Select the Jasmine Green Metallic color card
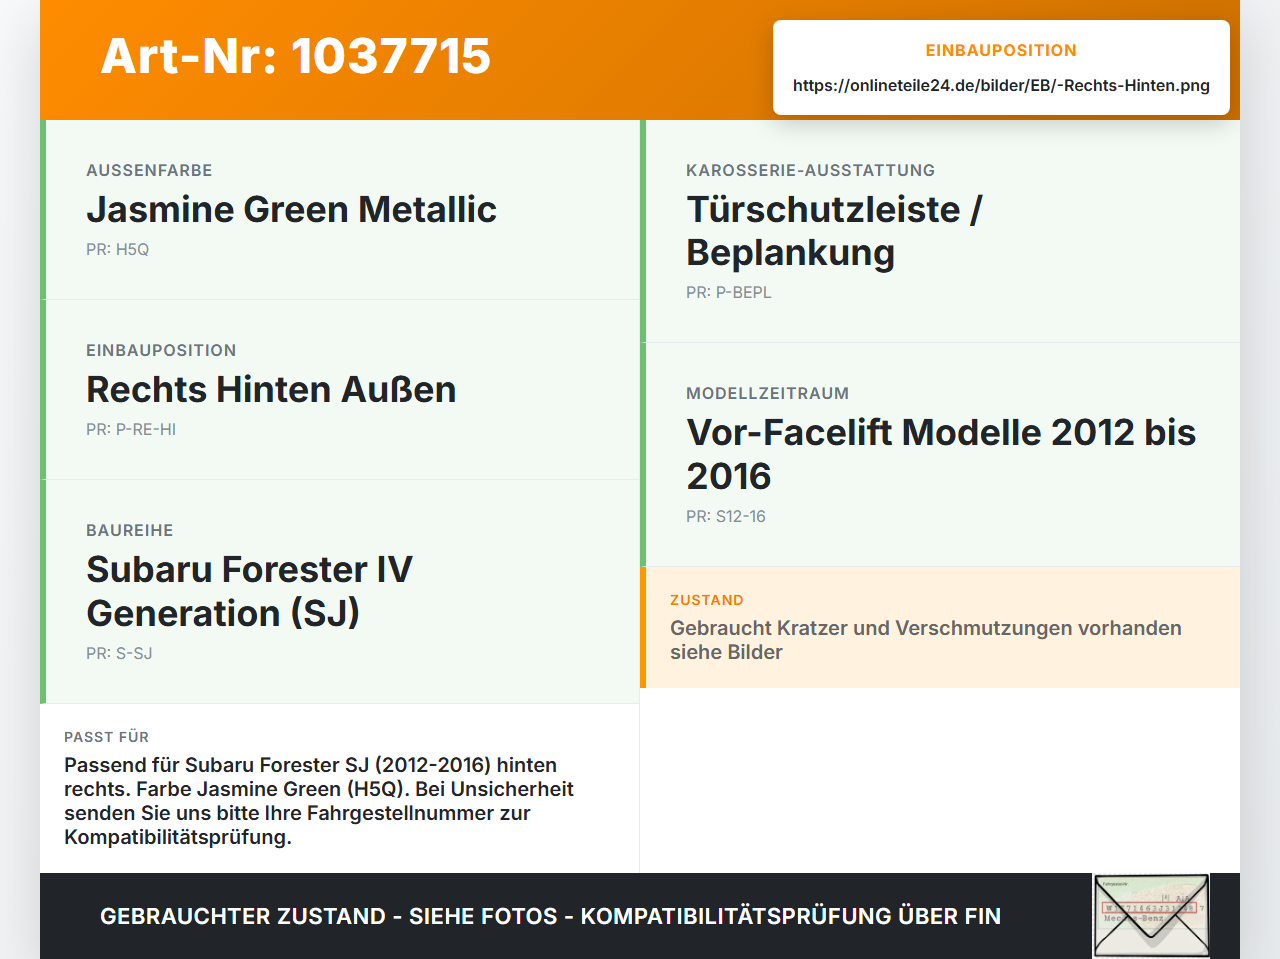Image resolution: width=1280 pixels, height=959 pixels. (340, 210)
